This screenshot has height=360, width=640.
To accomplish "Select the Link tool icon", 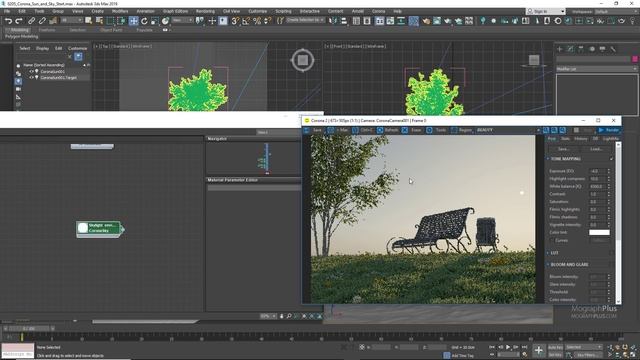I will 31,21.
